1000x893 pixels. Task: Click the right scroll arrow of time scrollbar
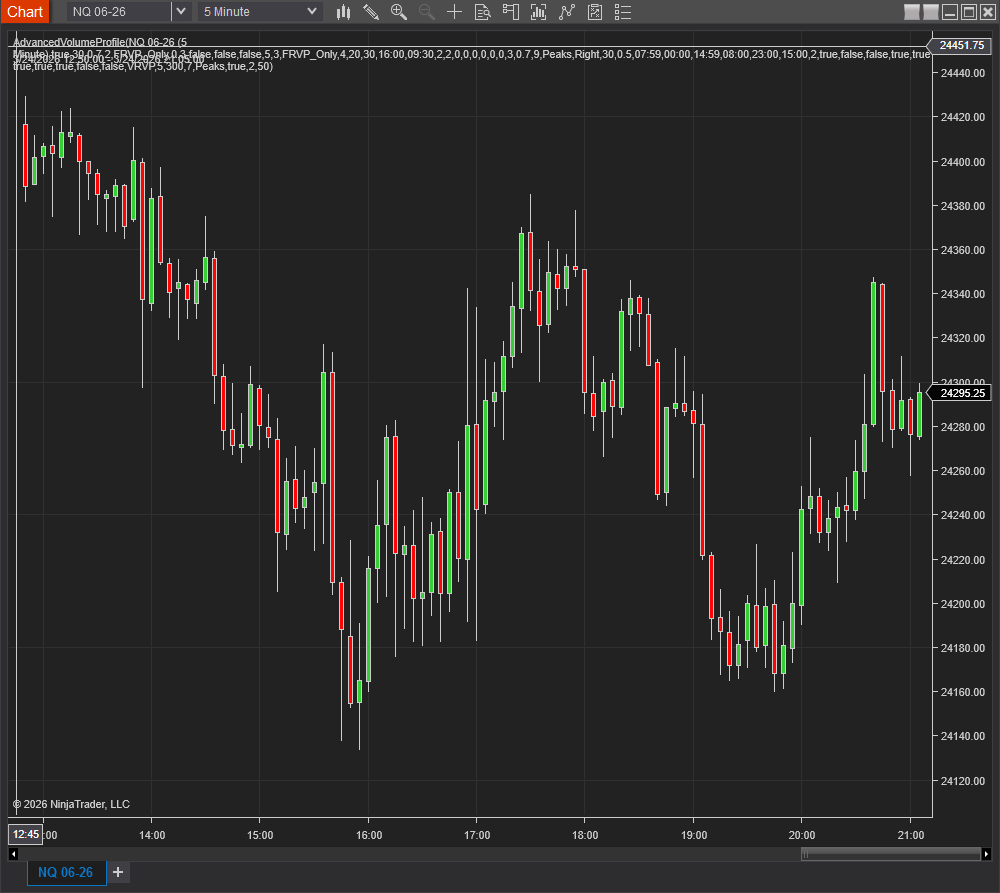pyautogui.click(x=986, y=854)
